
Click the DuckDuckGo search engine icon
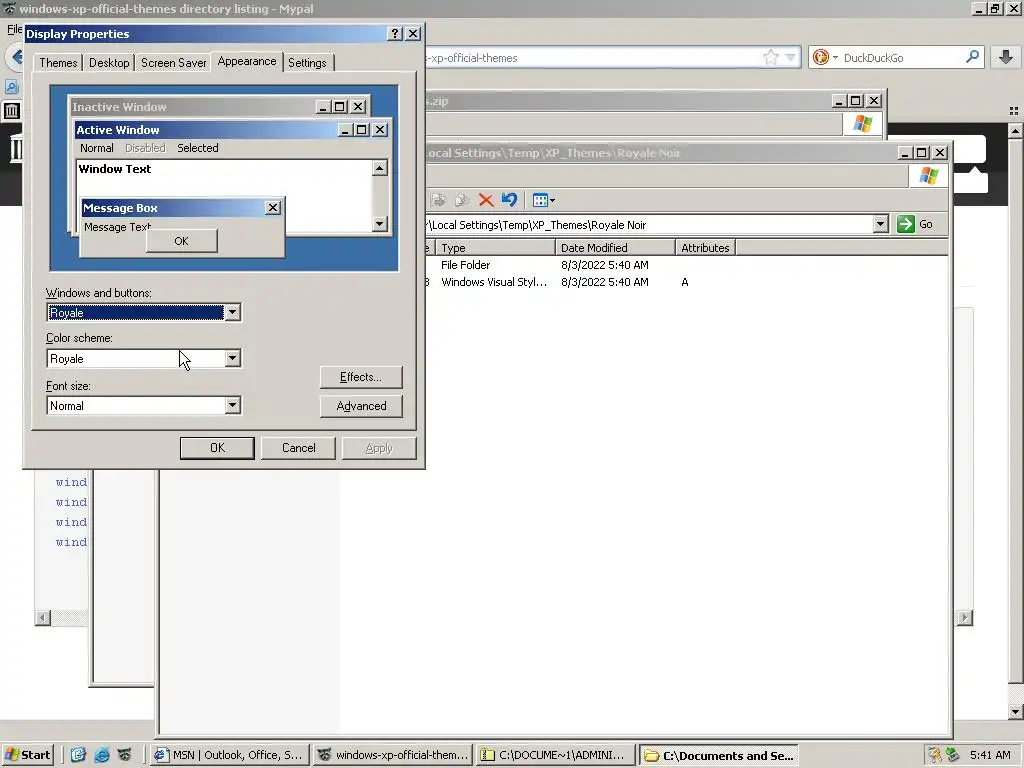tap(821, 57)
